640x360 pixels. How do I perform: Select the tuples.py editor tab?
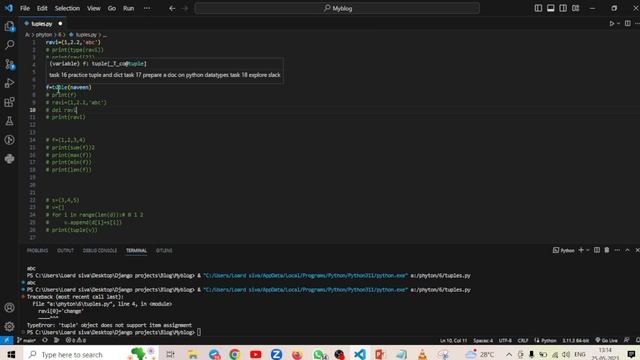41,24
